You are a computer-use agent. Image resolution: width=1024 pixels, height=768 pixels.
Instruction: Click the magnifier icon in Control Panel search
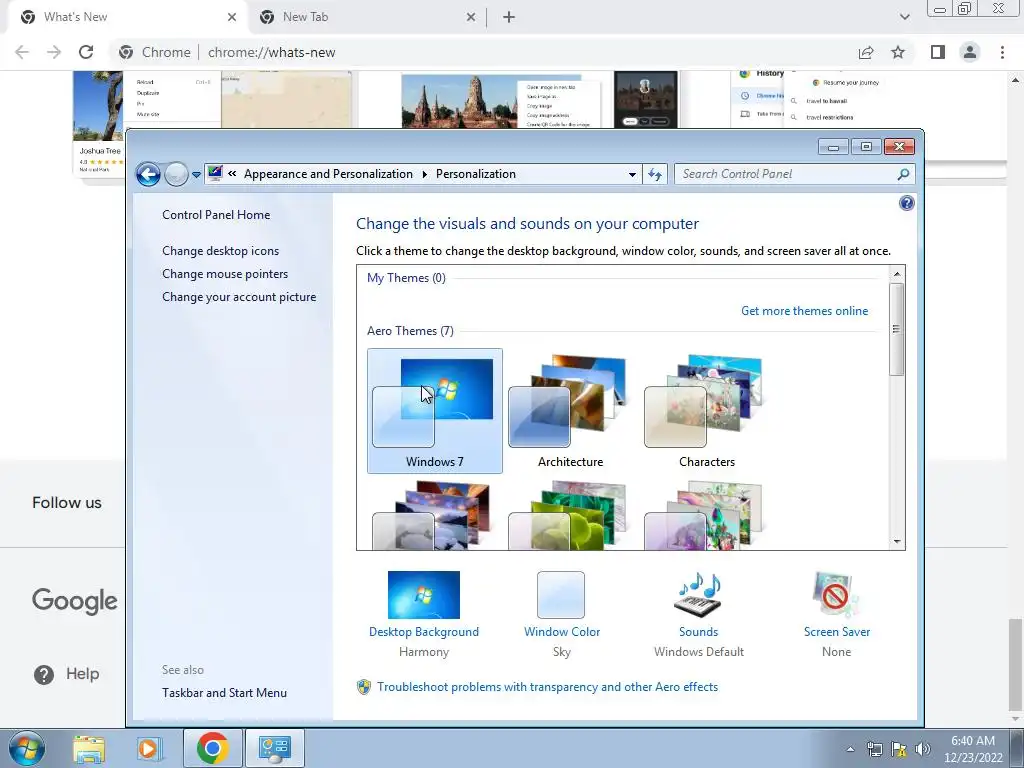pos(903,174)
